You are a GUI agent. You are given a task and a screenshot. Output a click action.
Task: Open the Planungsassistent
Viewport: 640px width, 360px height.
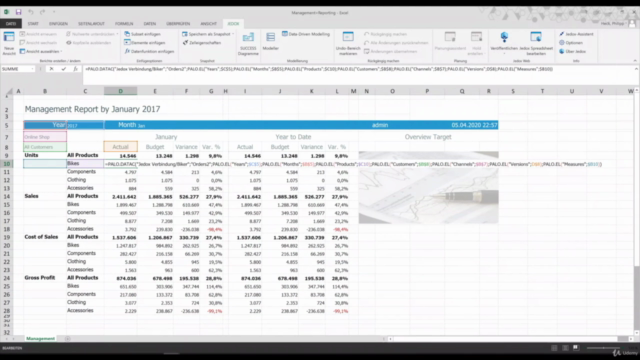(450, 41)
